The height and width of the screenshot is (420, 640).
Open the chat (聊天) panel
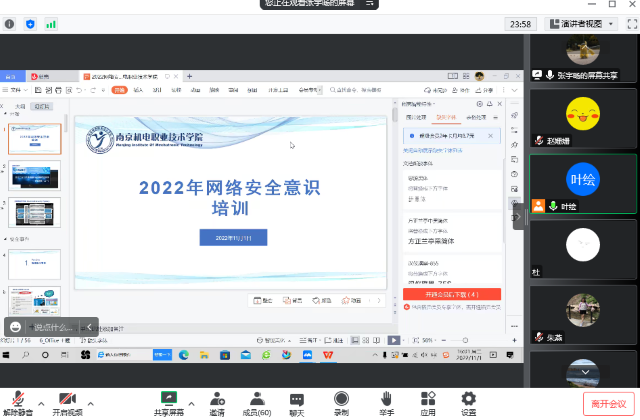click(297, 397)
